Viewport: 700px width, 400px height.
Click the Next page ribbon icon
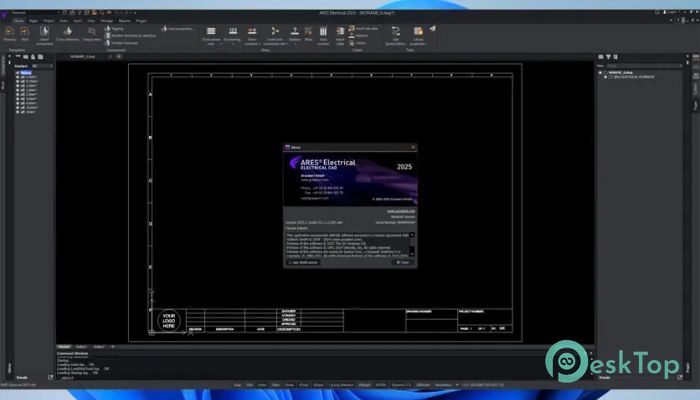coord(25,33)
